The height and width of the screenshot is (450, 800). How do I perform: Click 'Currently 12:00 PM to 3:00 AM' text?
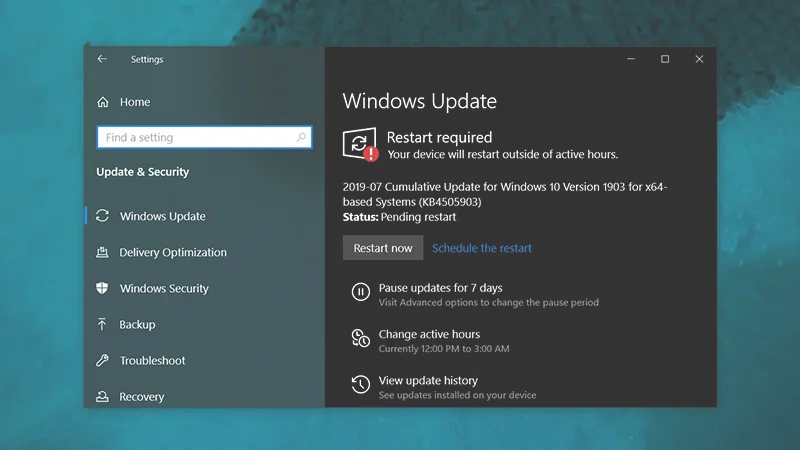444,349
